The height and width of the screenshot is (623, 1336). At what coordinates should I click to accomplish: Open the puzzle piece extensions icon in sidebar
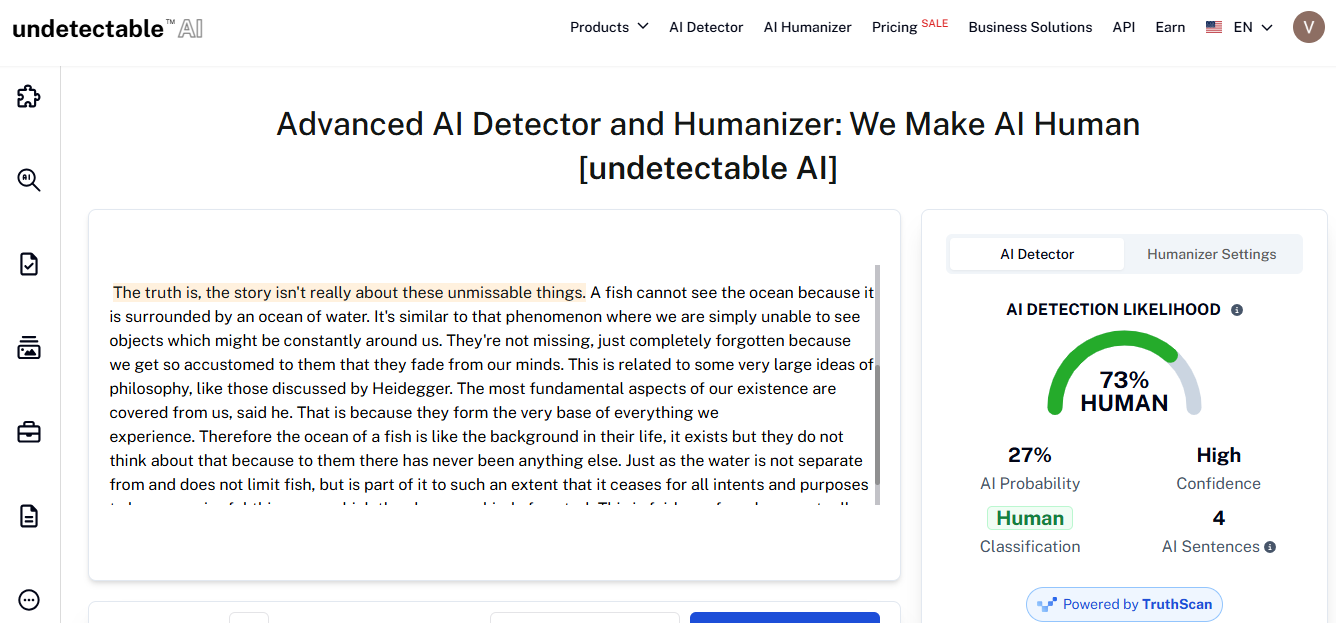29,97
